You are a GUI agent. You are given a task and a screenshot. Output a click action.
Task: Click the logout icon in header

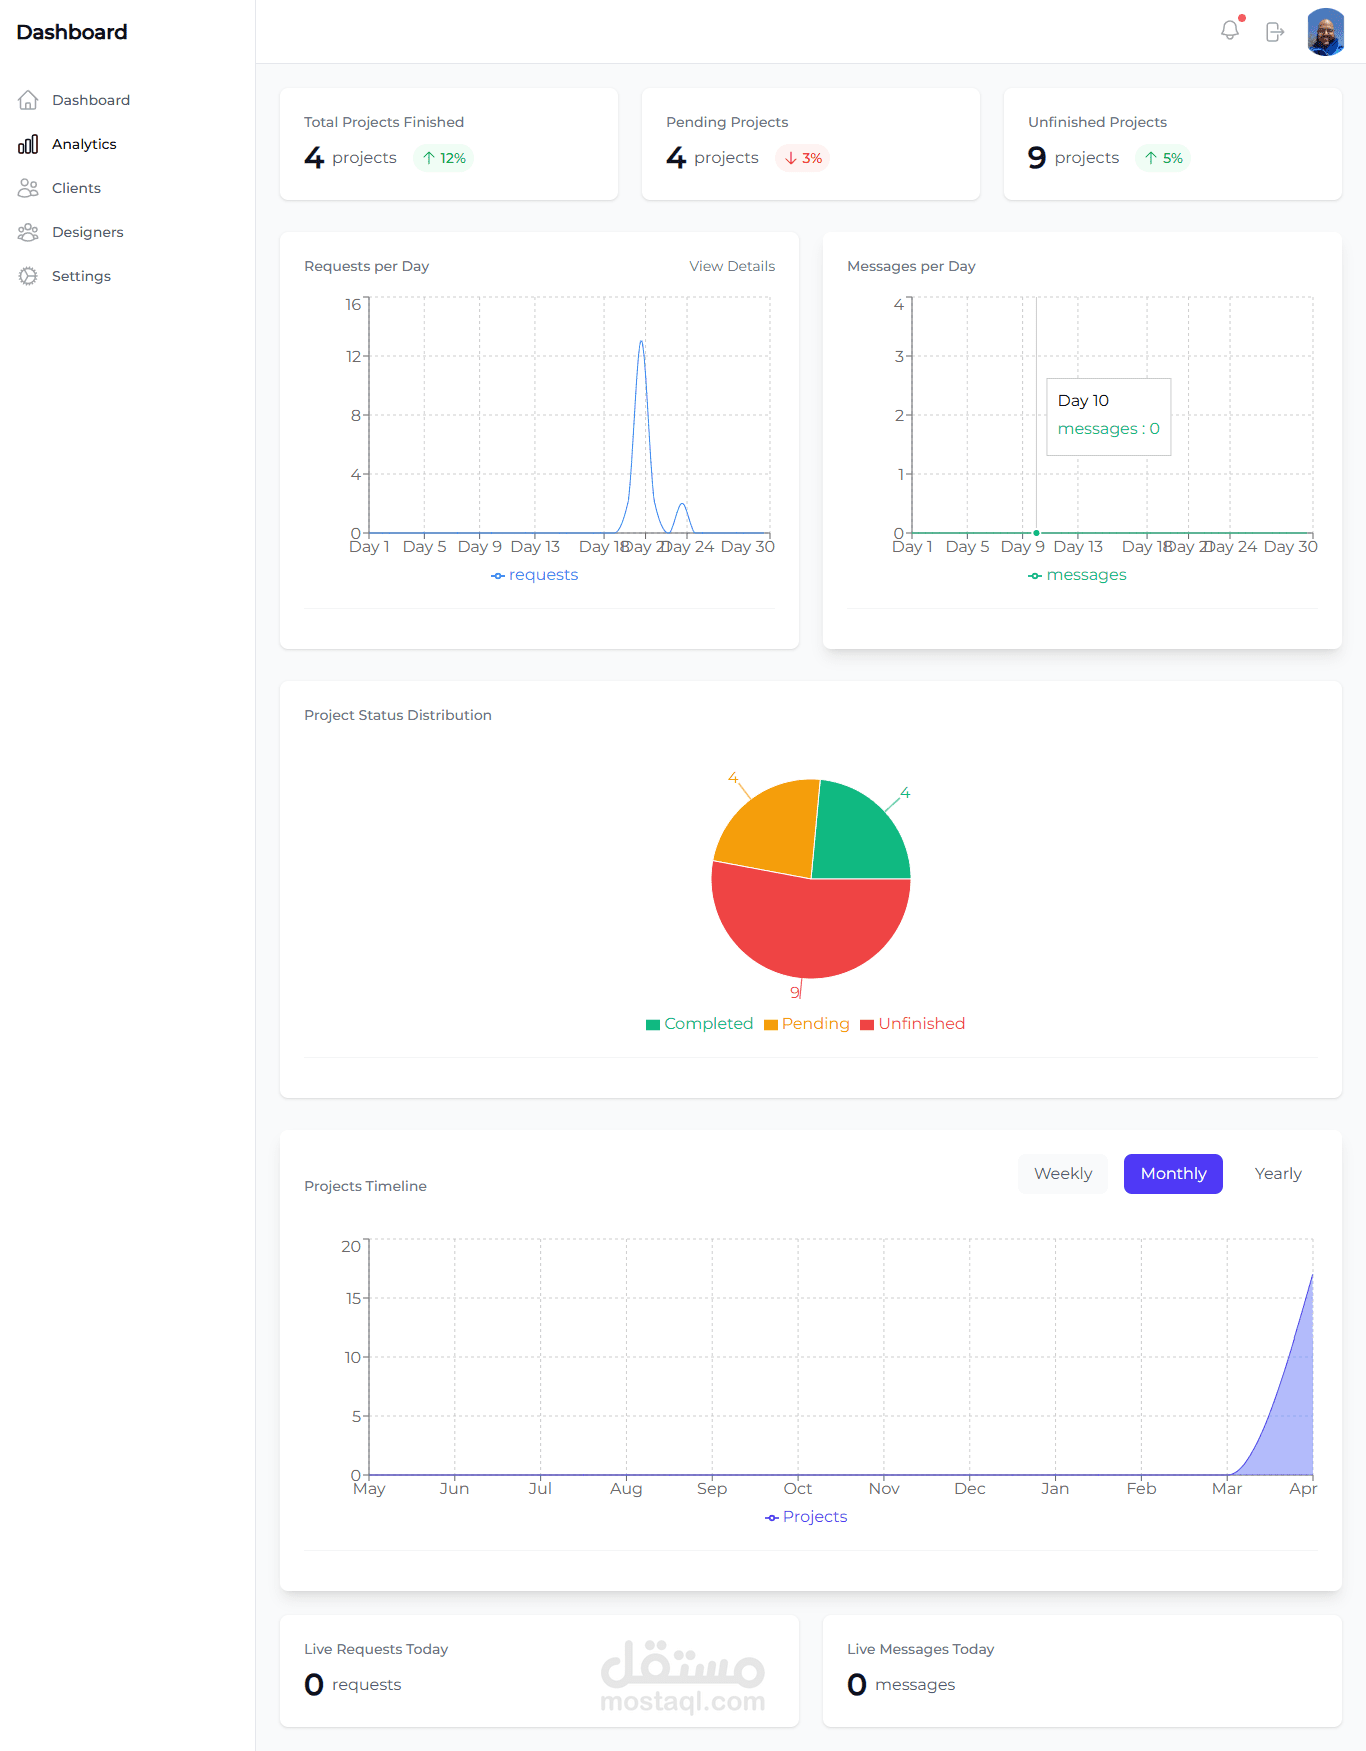pyautogui.click(x=1275, y=32)
